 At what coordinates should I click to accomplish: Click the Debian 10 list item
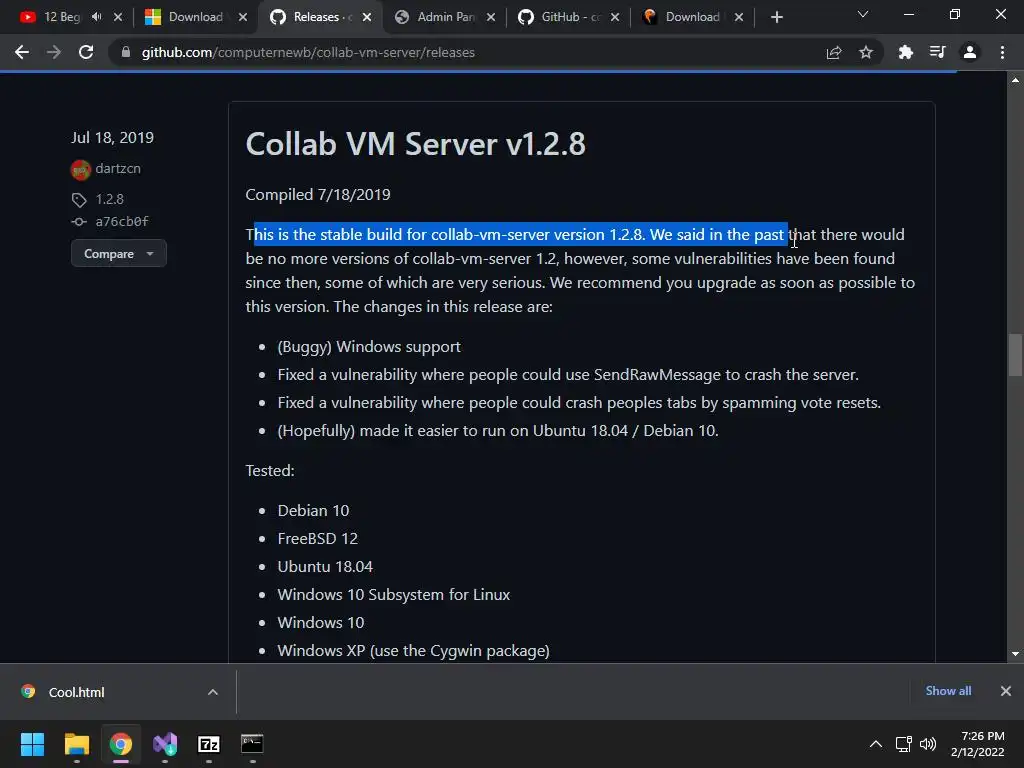pos(313,511)
